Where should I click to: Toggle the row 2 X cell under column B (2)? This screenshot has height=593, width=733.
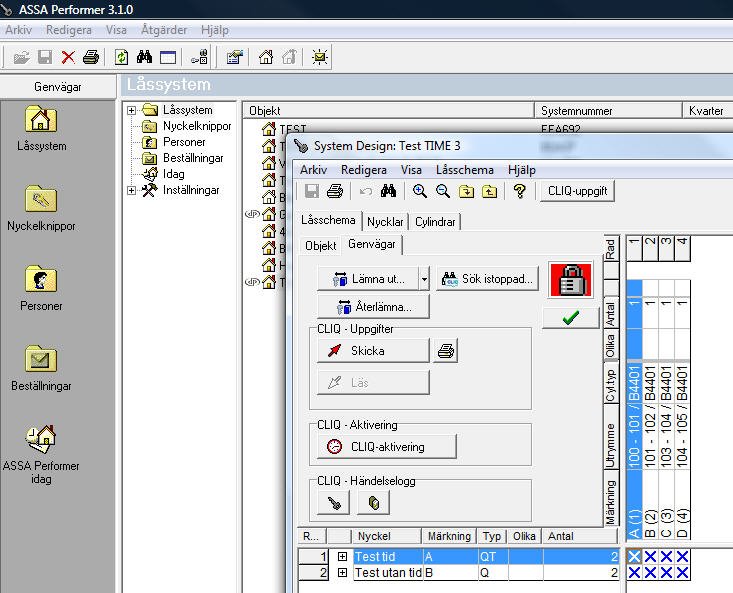[651, 573]
